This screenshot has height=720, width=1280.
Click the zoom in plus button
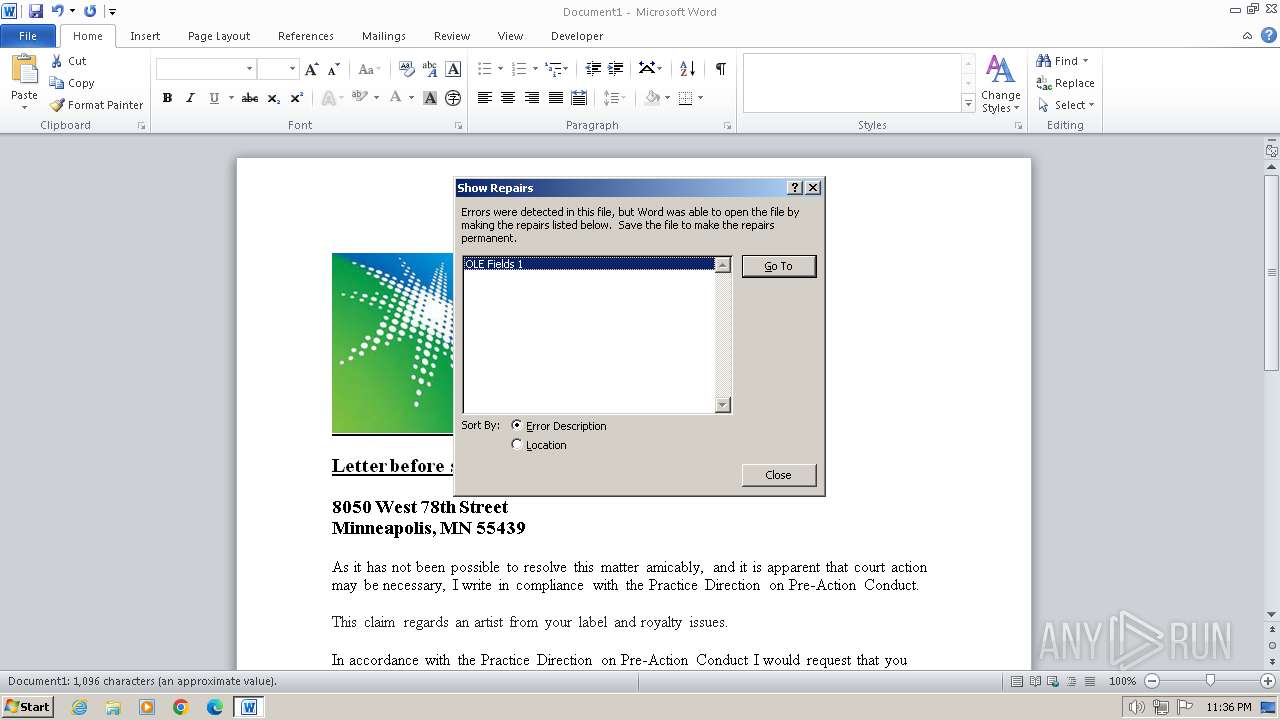pos(1268,681)
